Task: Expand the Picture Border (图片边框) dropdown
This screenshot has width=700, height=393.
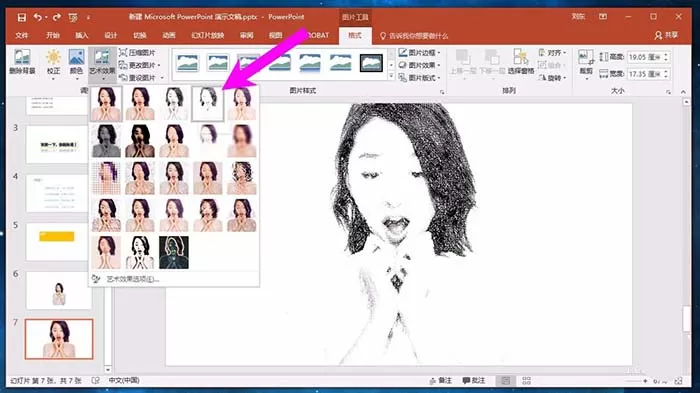Action: [x=420, y=53]
